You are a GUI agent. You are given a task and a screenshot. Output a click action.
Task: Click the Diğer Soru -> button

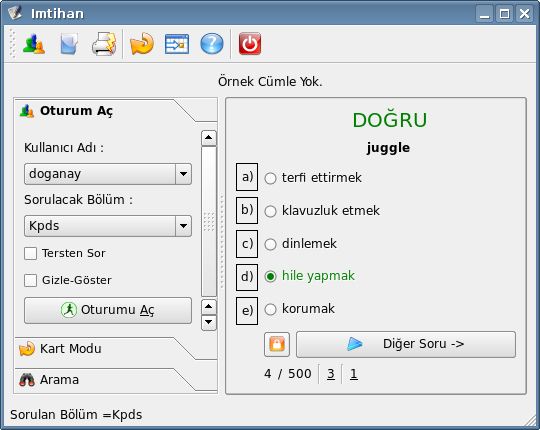406,344
